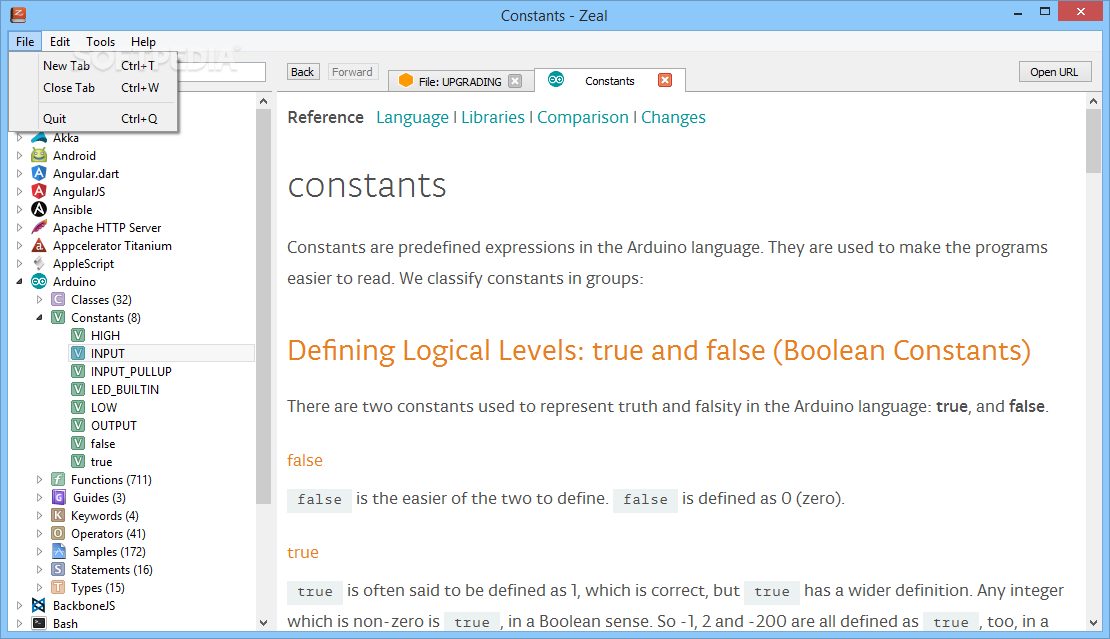1110x639 pixels.
Task: Click the Apache HTTP Server feather icon
Action: [x=39, y=228]
